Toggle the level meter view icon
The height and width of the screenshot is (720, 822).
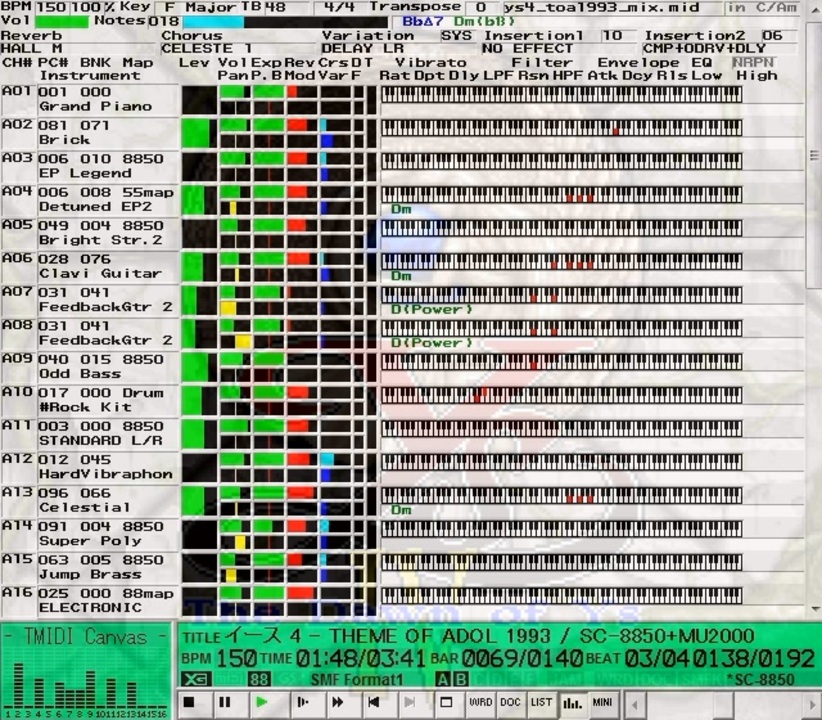pos(572,702)
